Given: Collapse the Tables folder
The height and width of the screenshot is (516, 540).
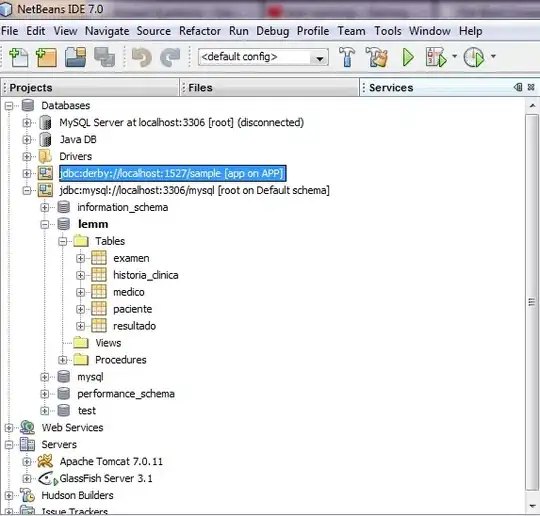Looking at the screenshot, I should tap(62, 241).
